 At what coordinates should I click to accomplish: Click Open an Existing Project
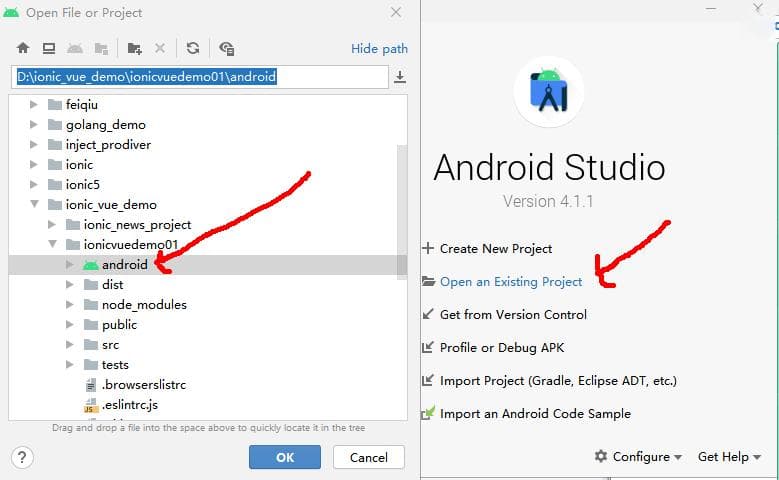click(511, 282)
